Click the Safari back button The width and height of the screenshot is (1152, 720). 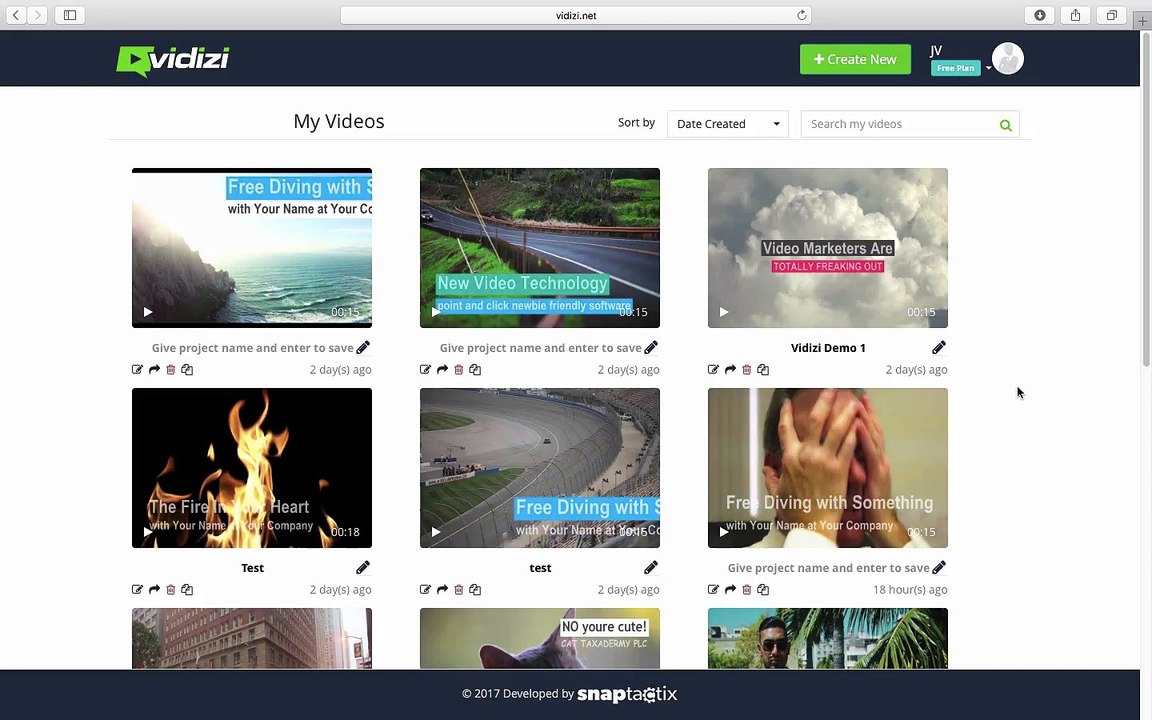(16, 15)
